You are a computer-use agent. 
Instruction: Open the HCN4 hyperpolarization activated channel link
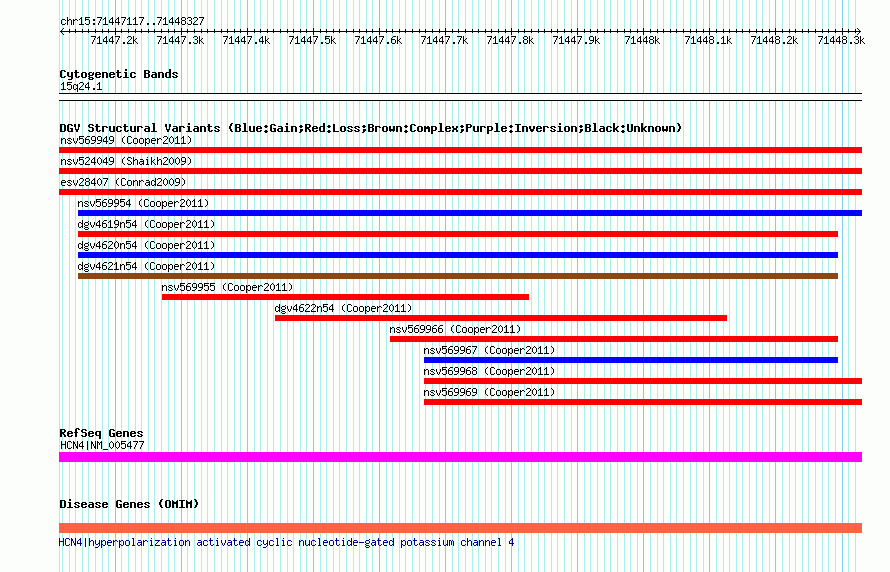[x=287, y=542]
